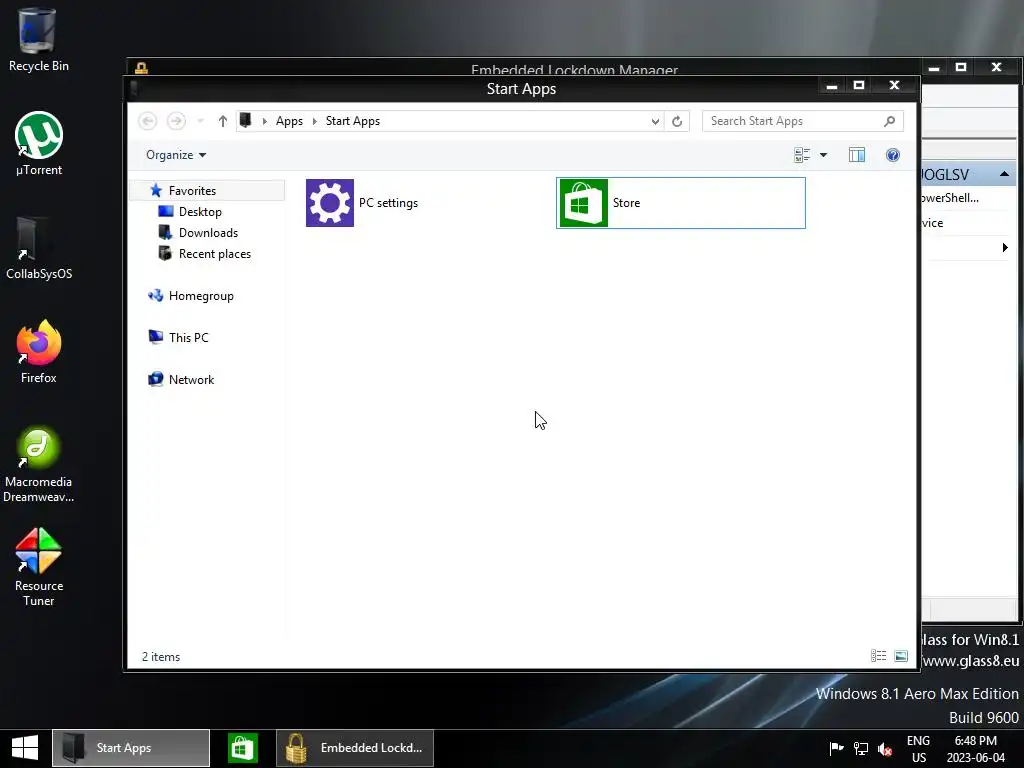Refresh the Start Apps folder
The image size is (1024, 768).
(677, 121)
